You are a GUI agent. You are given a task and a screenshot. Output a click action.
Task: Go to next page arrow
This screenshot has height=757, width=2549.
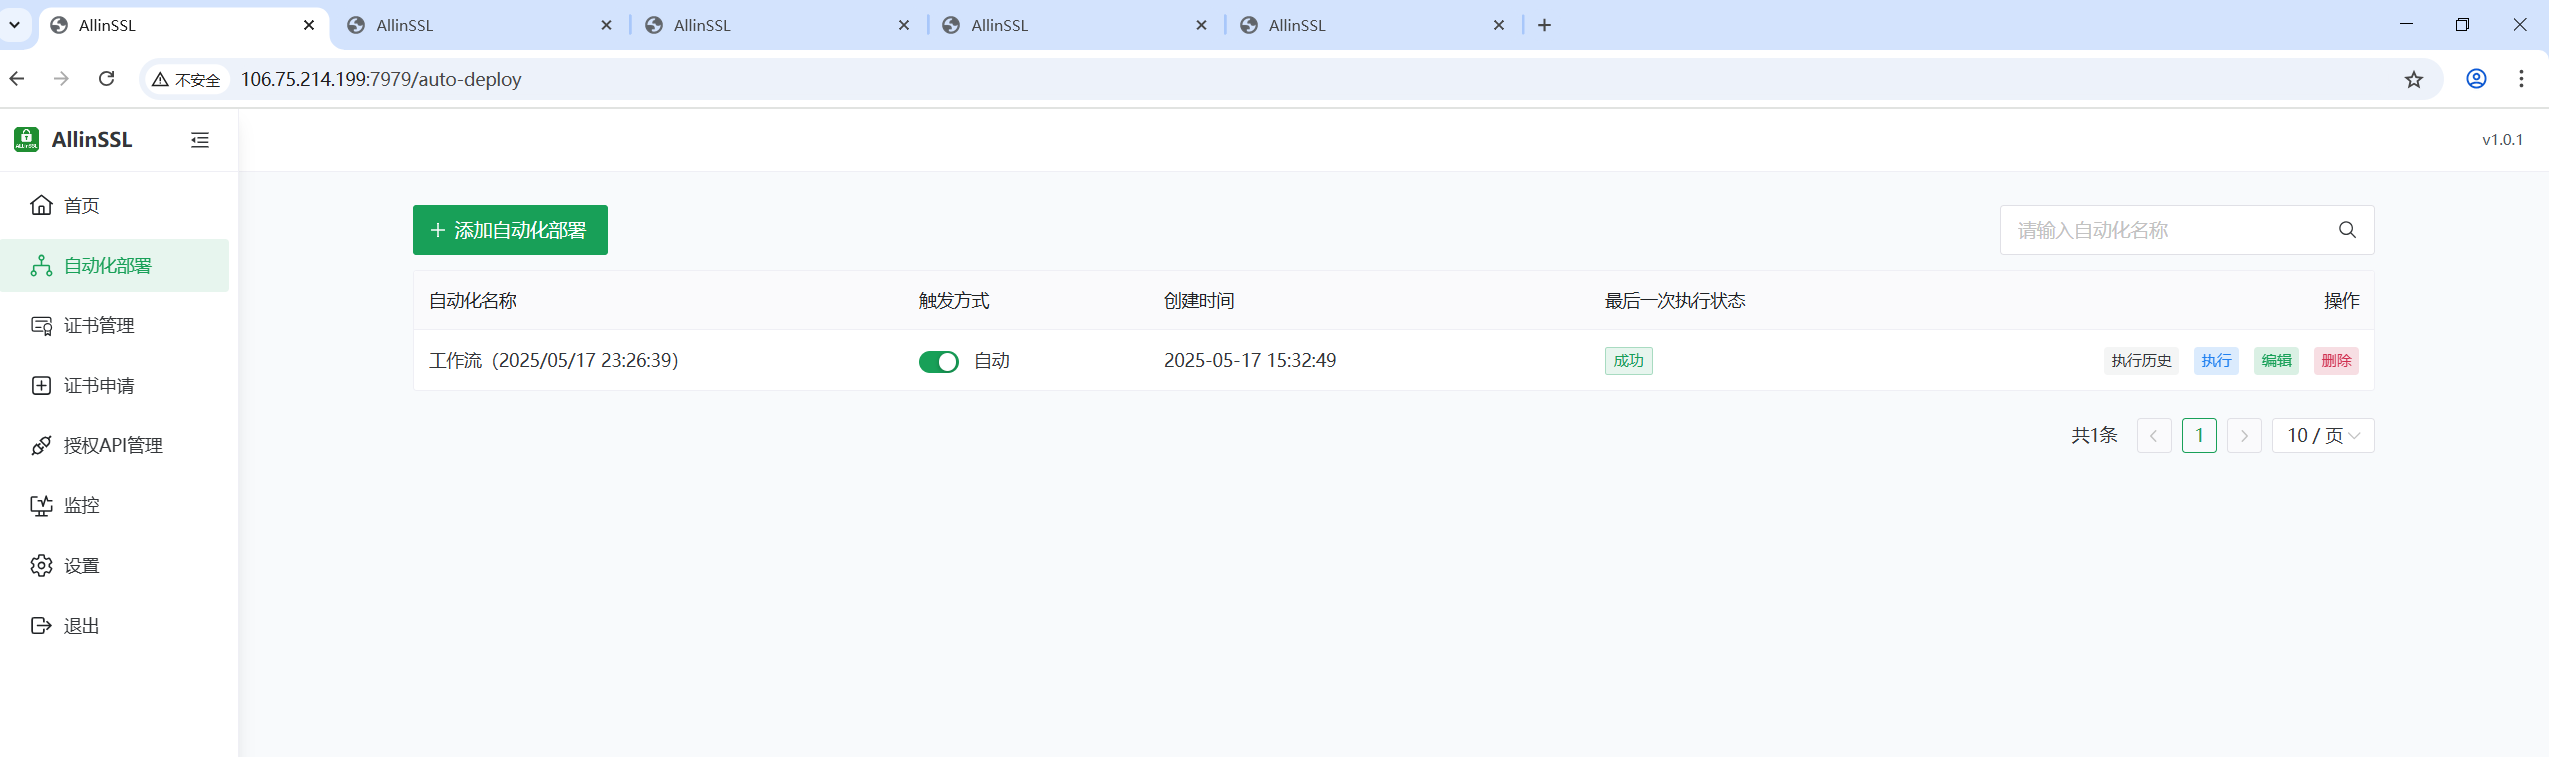tap(2244, 436)
